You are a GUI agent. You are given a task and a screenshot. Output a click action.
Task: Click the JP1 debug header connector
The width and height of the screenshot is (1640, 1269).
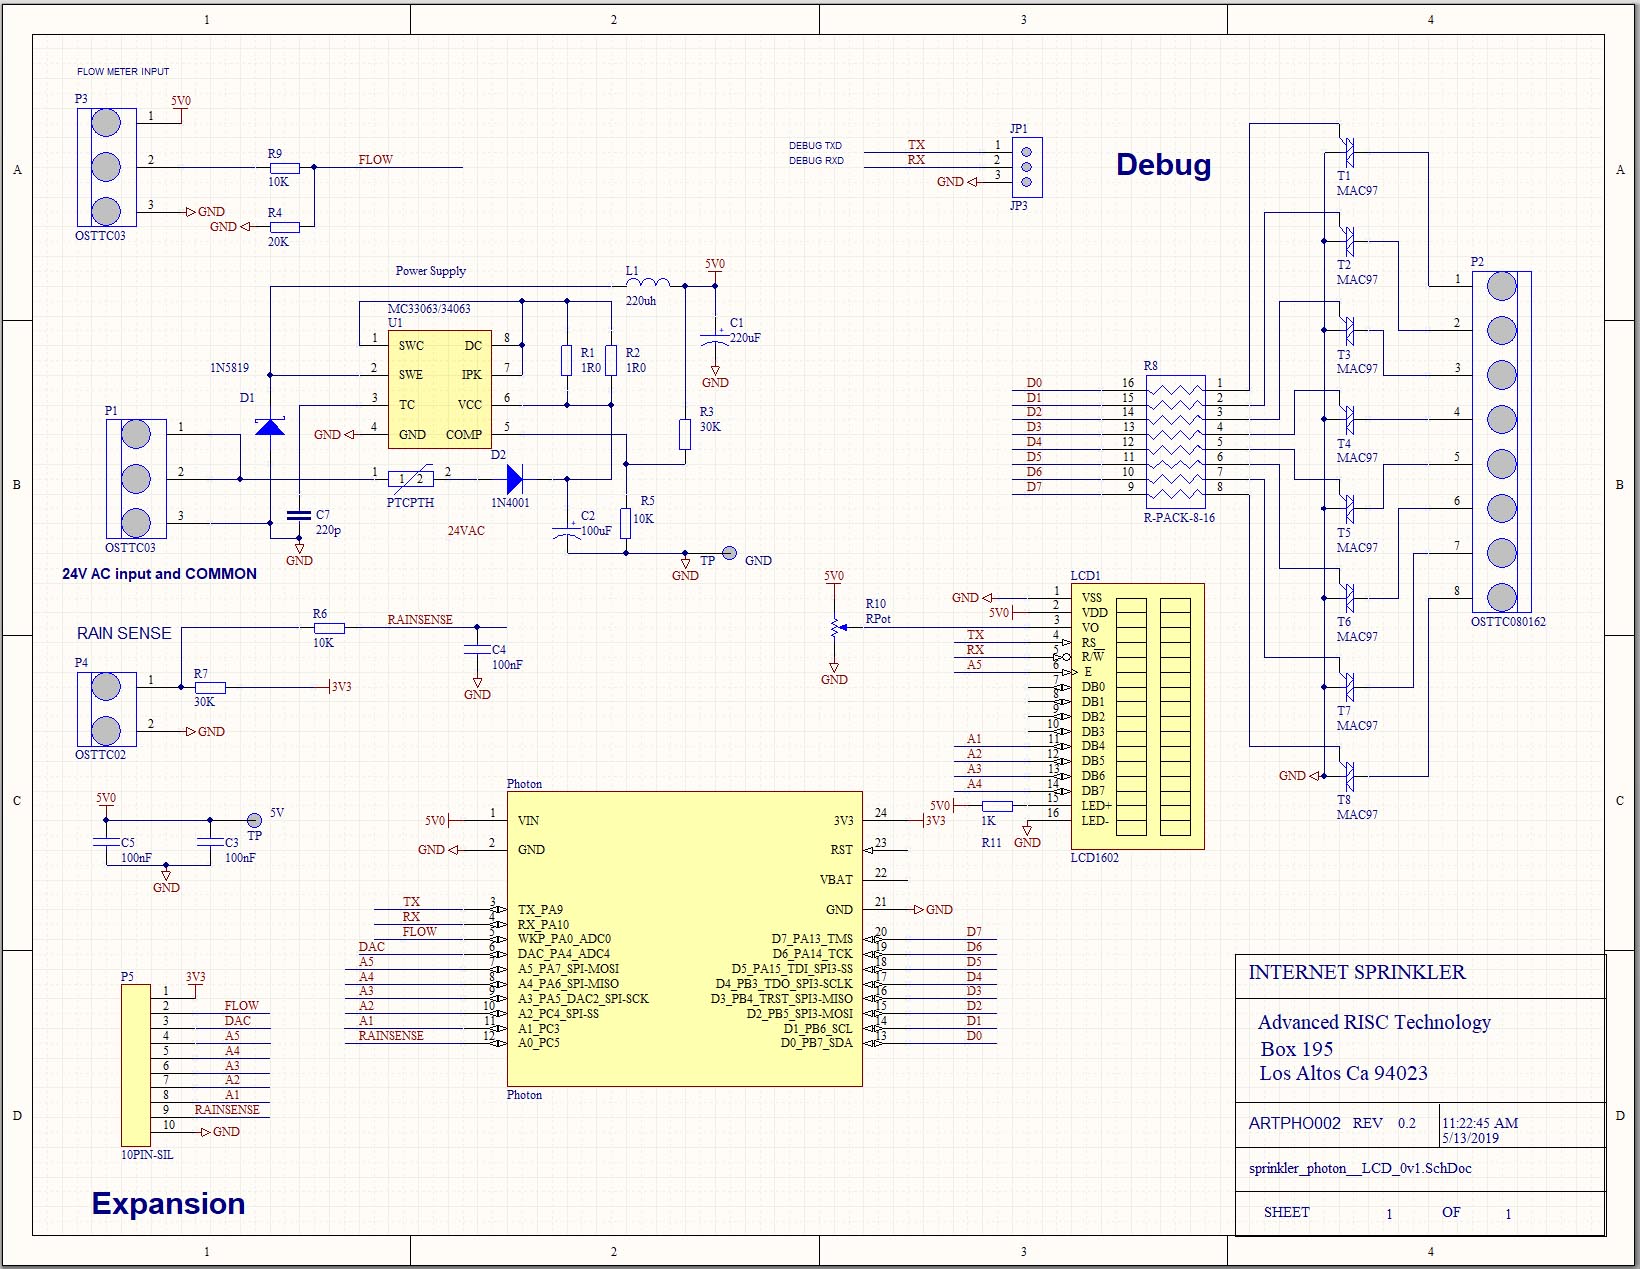(1027, 167)
